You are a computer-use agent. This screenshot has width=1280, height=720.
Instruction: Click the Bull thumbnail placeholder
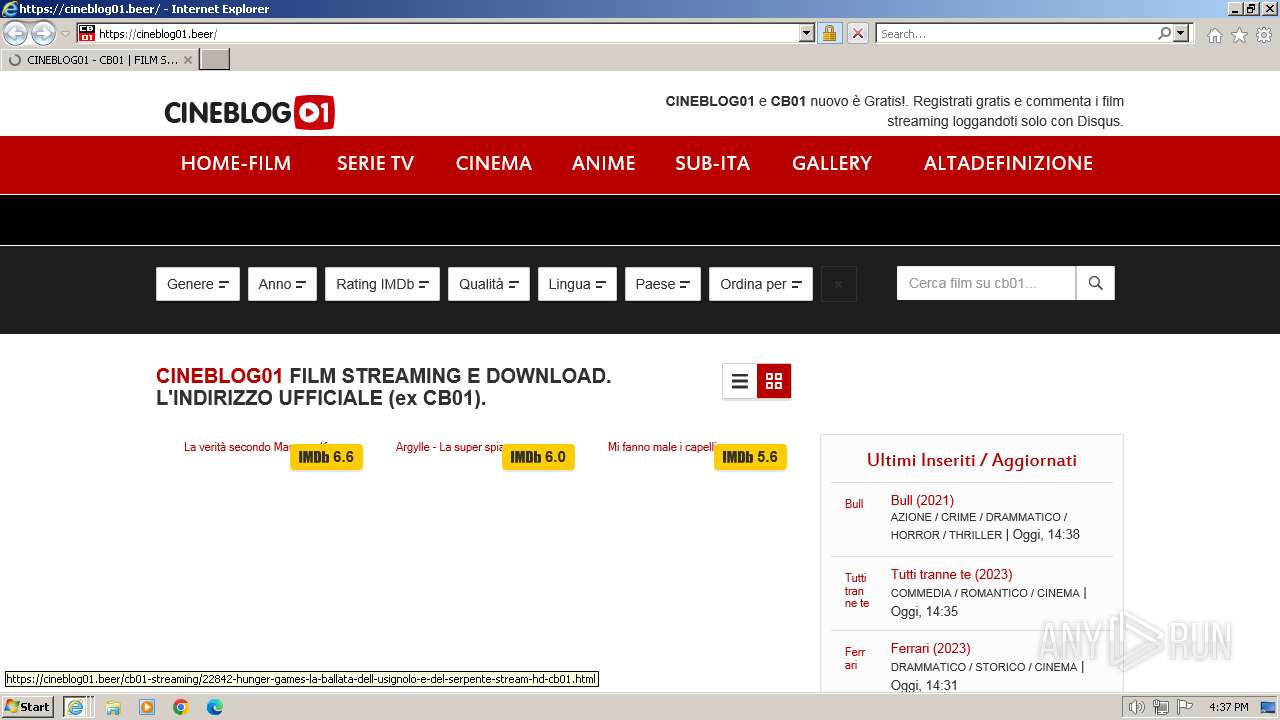pos(854,504)
